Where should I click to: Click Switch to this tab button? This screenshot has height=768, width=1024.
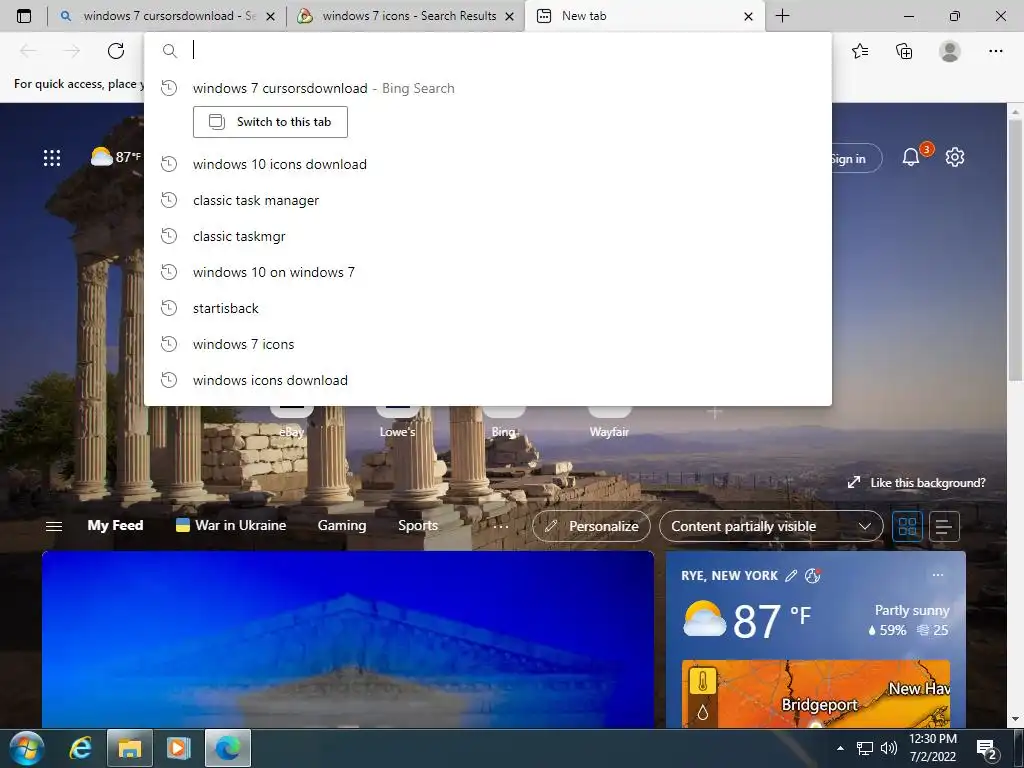[270, 122]
